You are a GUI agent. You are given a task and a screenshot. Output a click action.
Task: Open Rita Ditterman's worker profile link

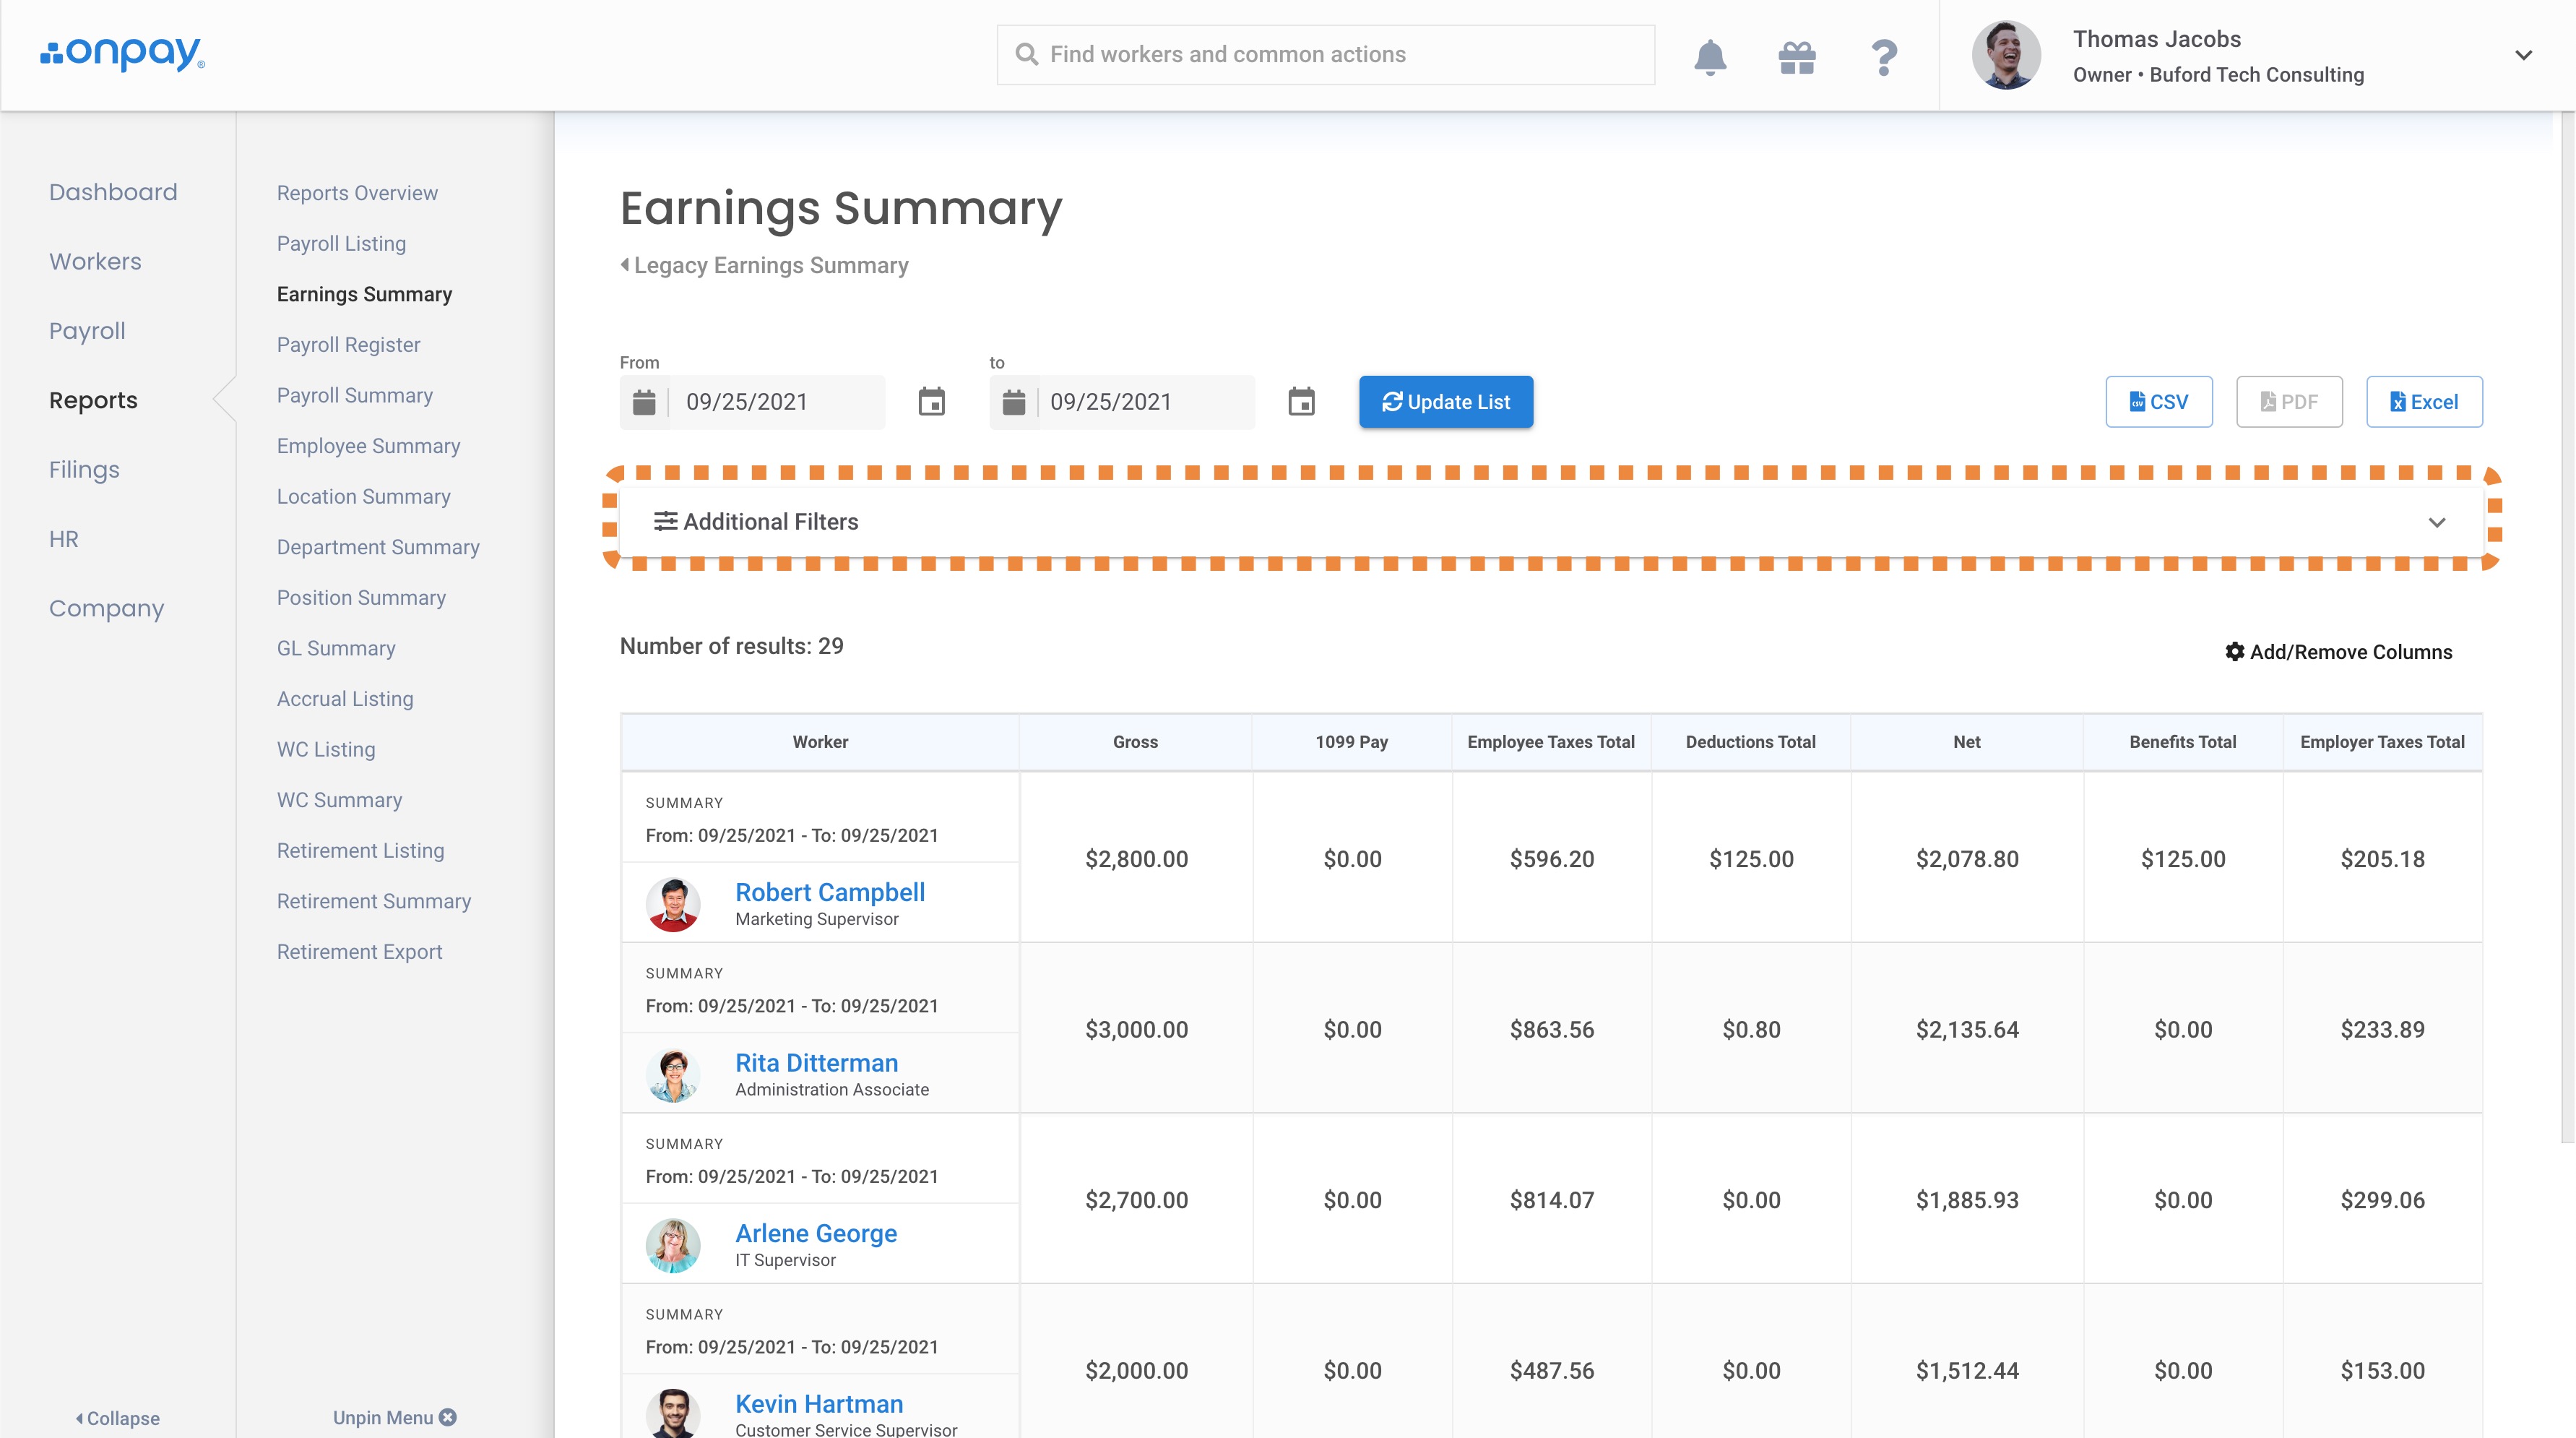[x=816, y=1062]
